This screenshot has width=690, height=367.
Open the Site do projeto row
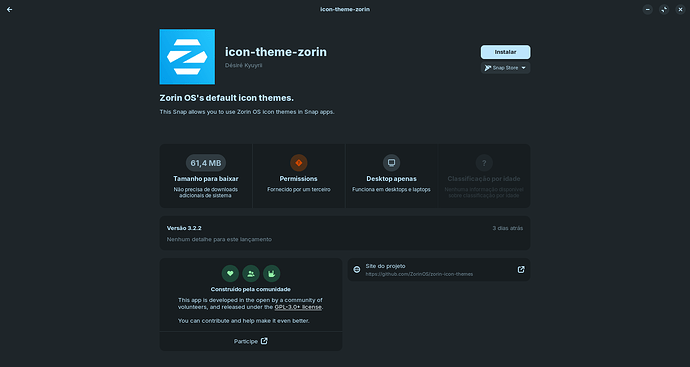[439, 270]
